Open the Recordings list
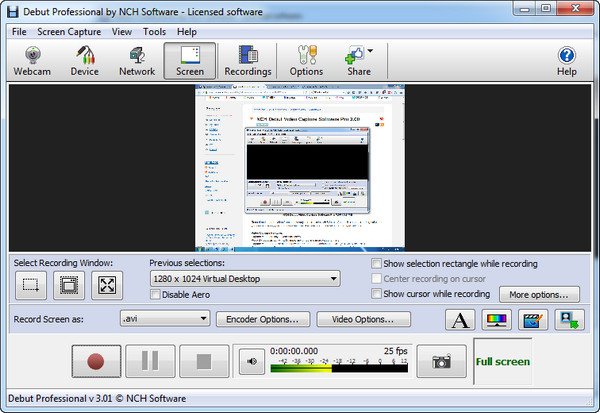 (x=248, y=61)
